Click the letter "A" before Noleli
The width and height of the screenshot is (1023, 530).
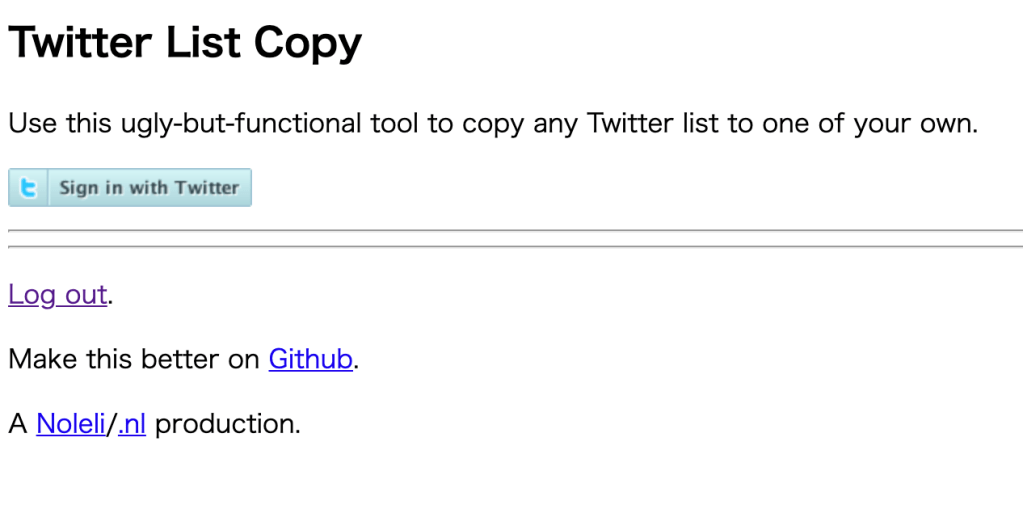tap(17, 424)
